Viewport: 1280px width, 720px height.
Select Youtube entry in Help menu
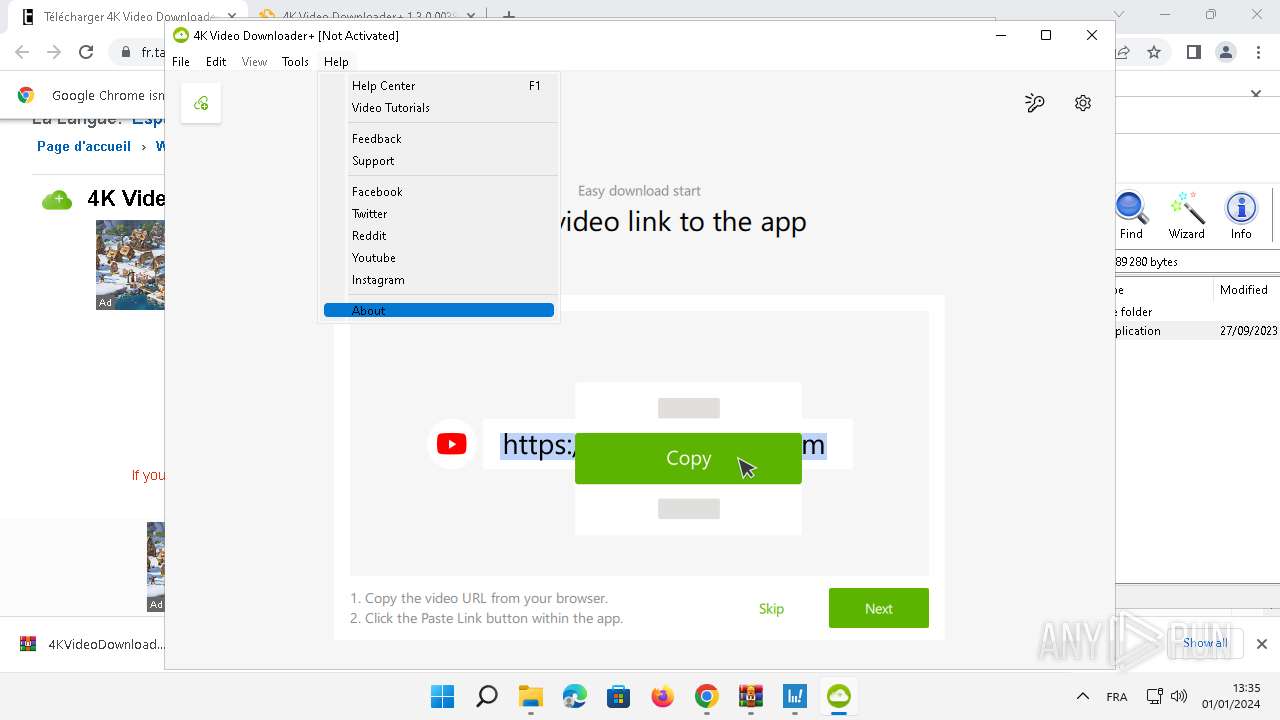[439, 258]
